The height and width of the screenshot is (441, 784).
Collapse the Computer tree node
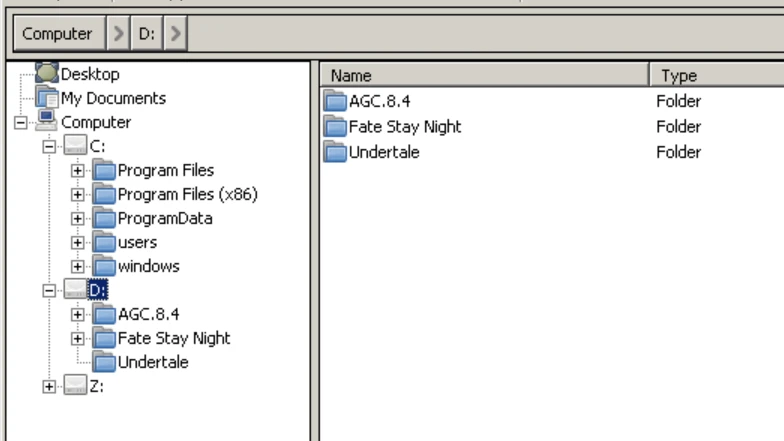click(21, 123)
